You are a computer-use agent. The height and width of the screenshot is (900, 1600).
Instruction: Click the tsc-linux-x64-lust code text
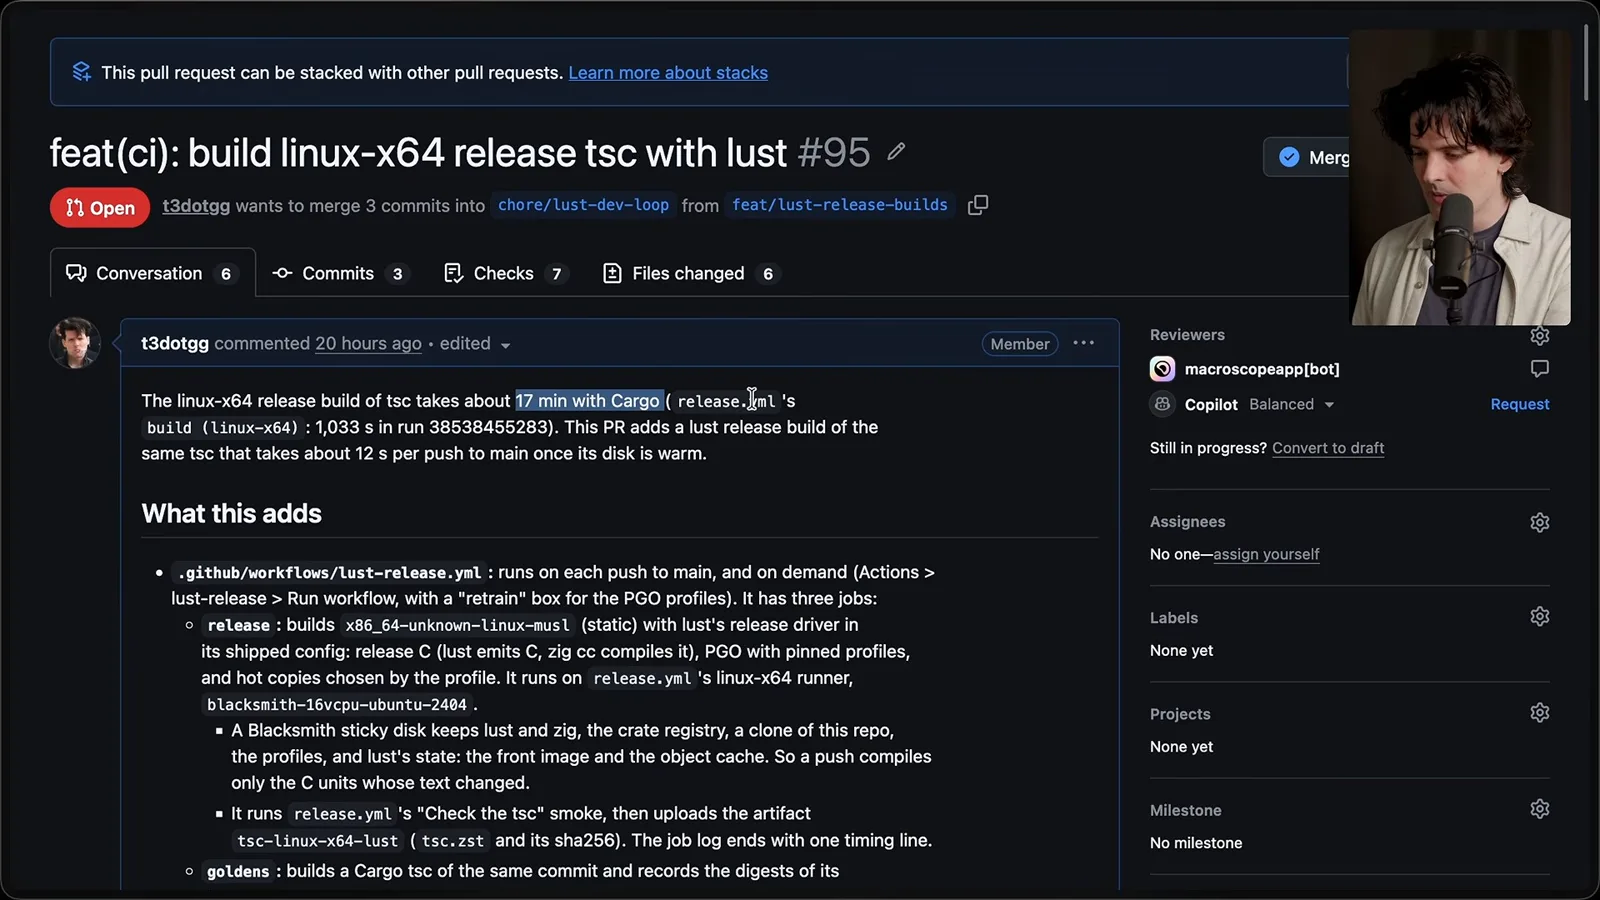(318, 841)
